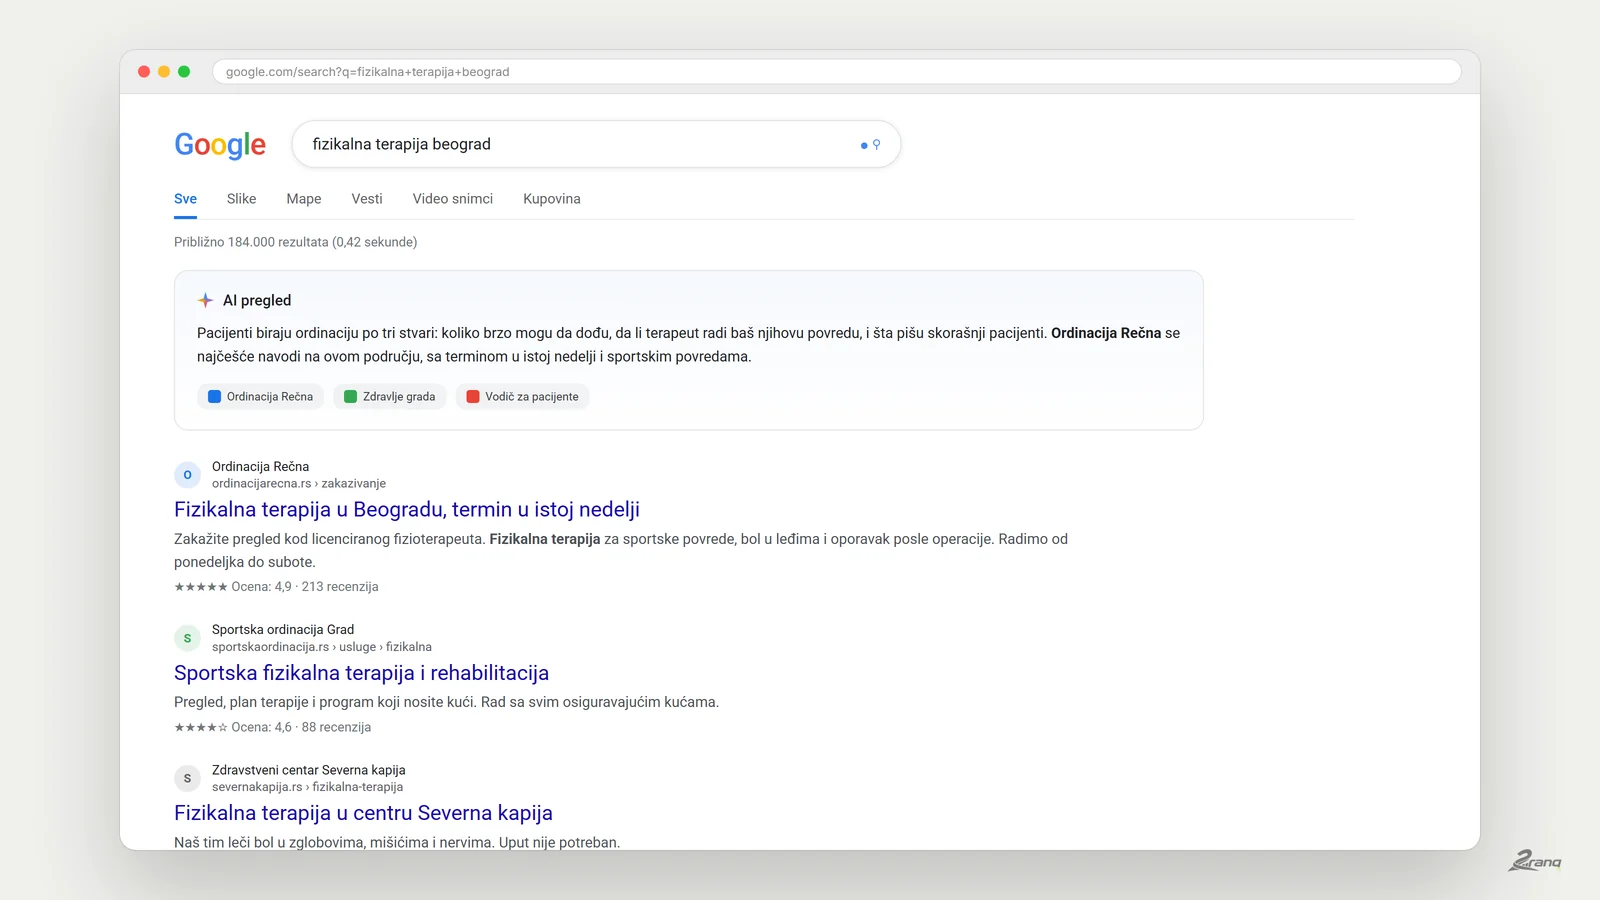Image resolution: width=1600 pixels, height=900 pixels.
Task: Click the blue square on the Ordinacija Rečna chip
Action: pos(214,397)
